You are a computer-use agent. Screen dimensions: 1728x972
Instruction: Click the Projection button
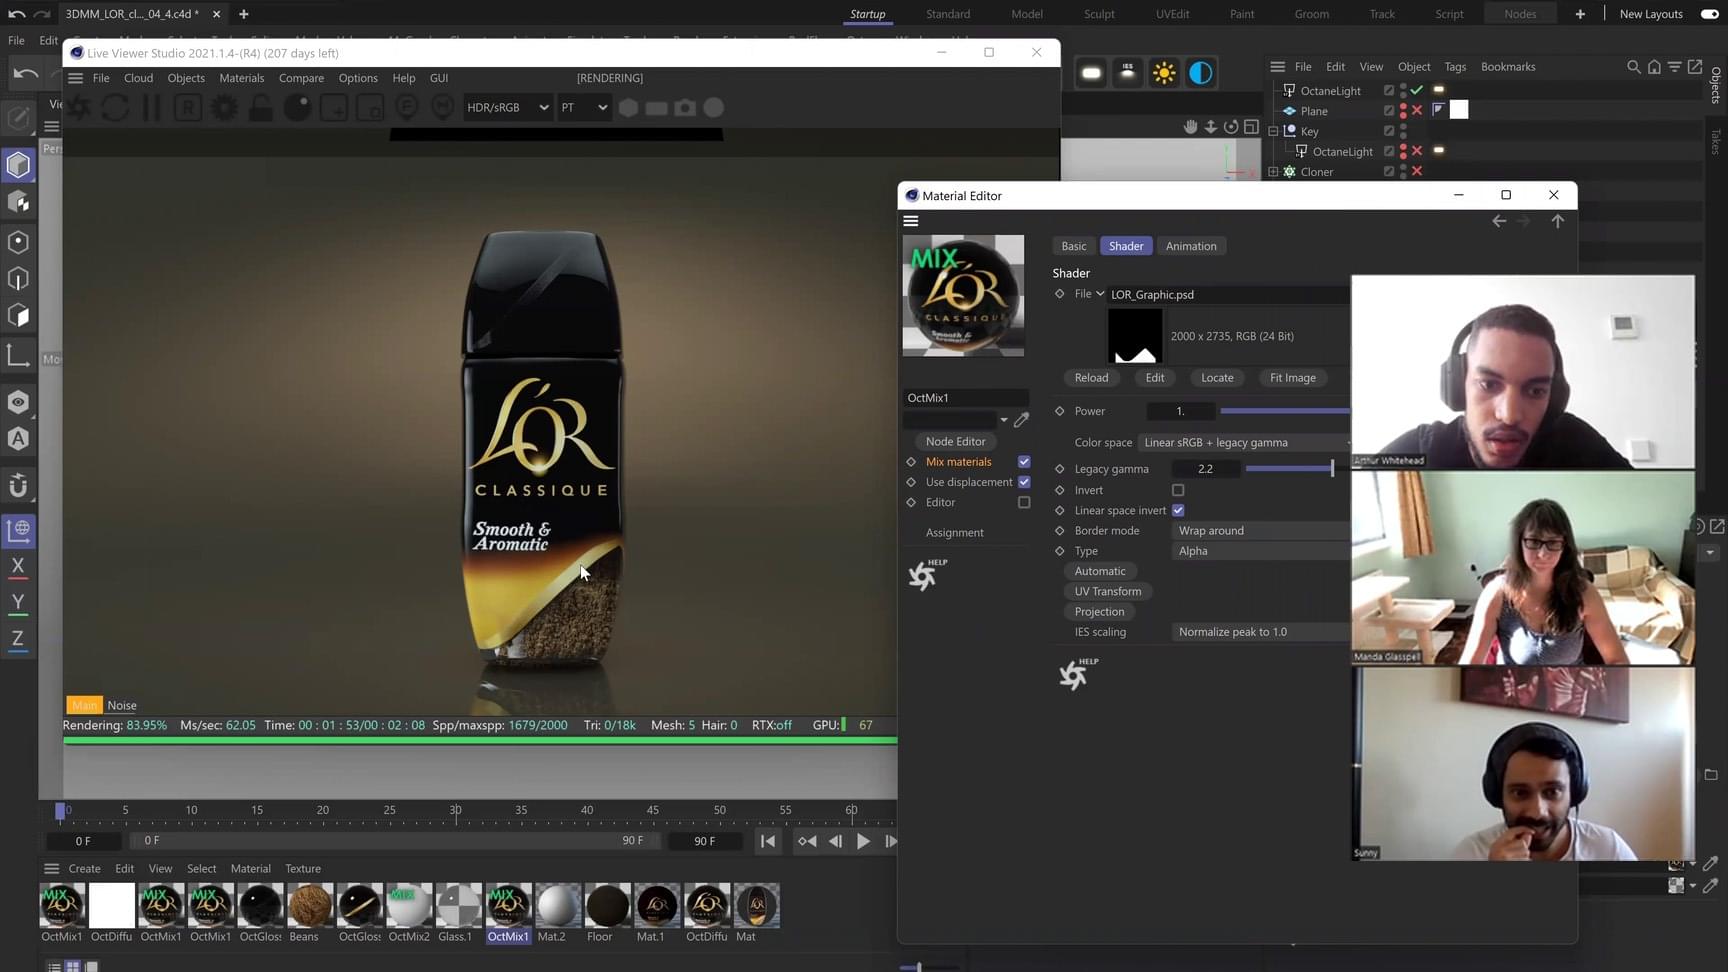coord(1099,612)
